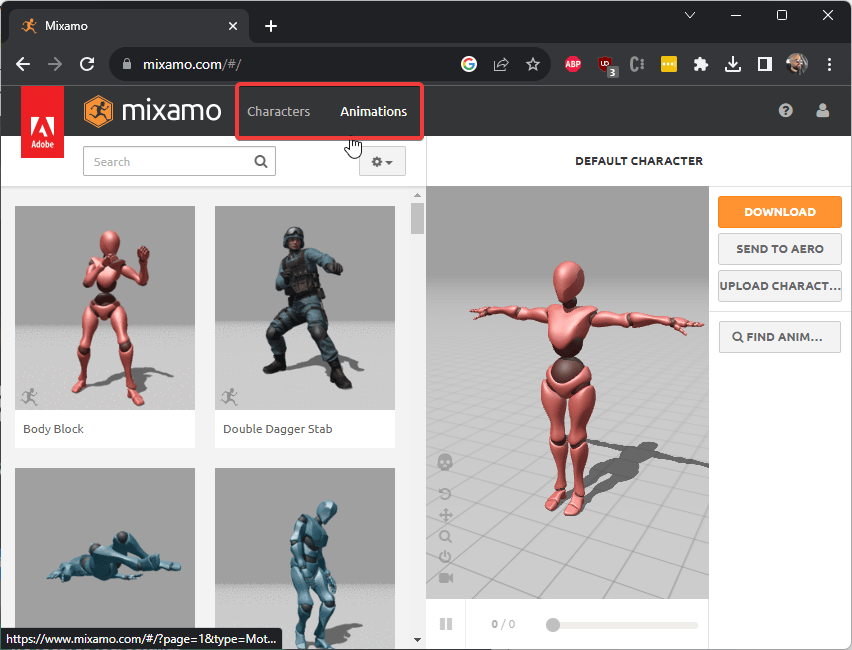Select the Double Dagger Stab thumbnail
The height and width of the screenshot is (650, 852).
305,308
